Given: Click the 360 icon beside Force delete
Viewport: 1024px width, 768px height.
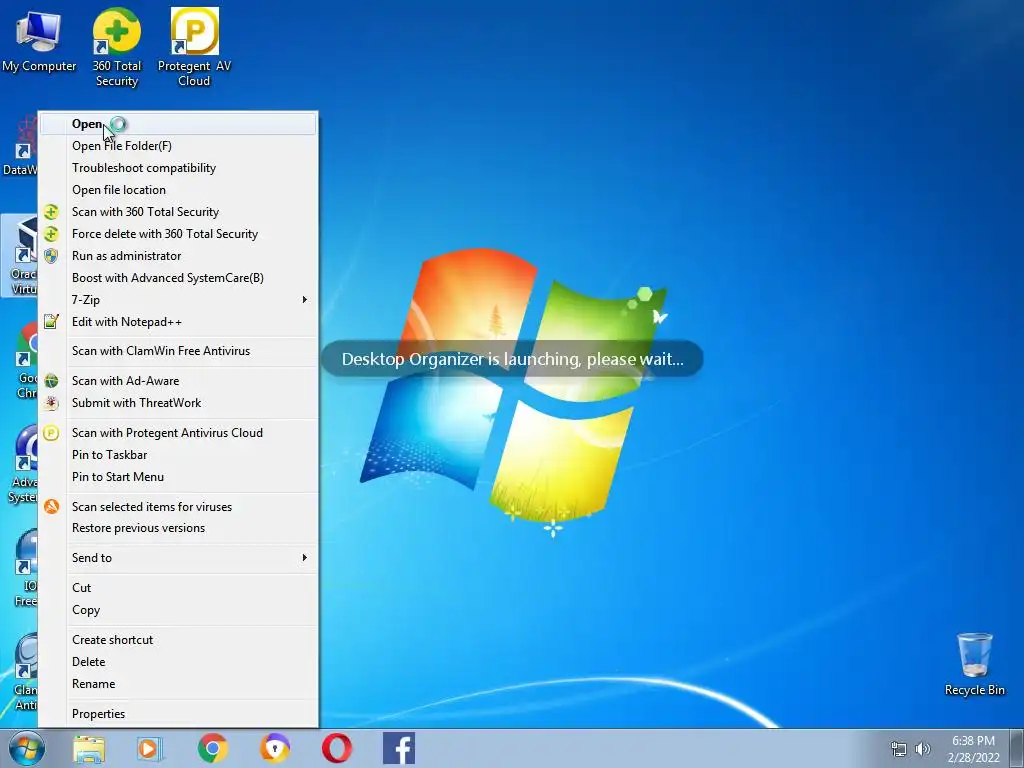Looking at the screenshot, I should (51, 234).
